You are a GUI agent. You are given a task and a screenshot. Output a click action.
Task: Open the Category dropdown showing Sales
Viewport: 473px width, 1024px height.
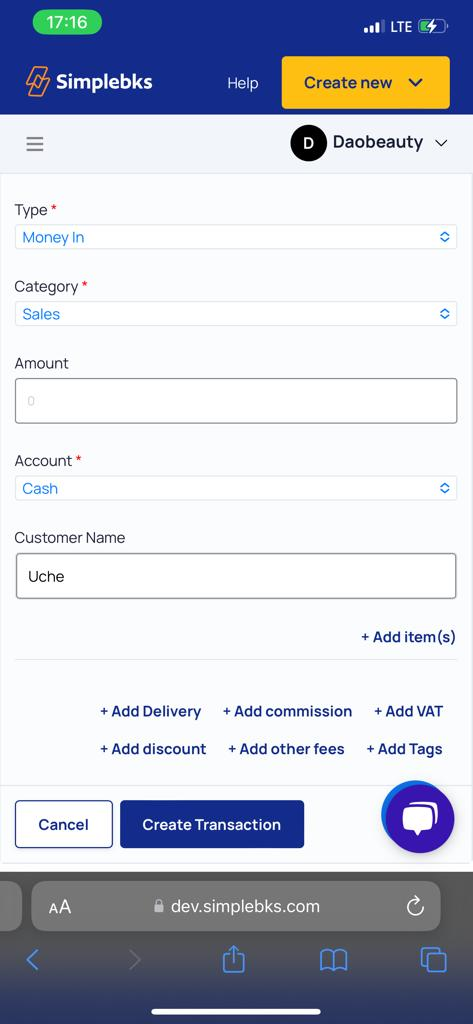pyautogui.click(x=236, y=314)
